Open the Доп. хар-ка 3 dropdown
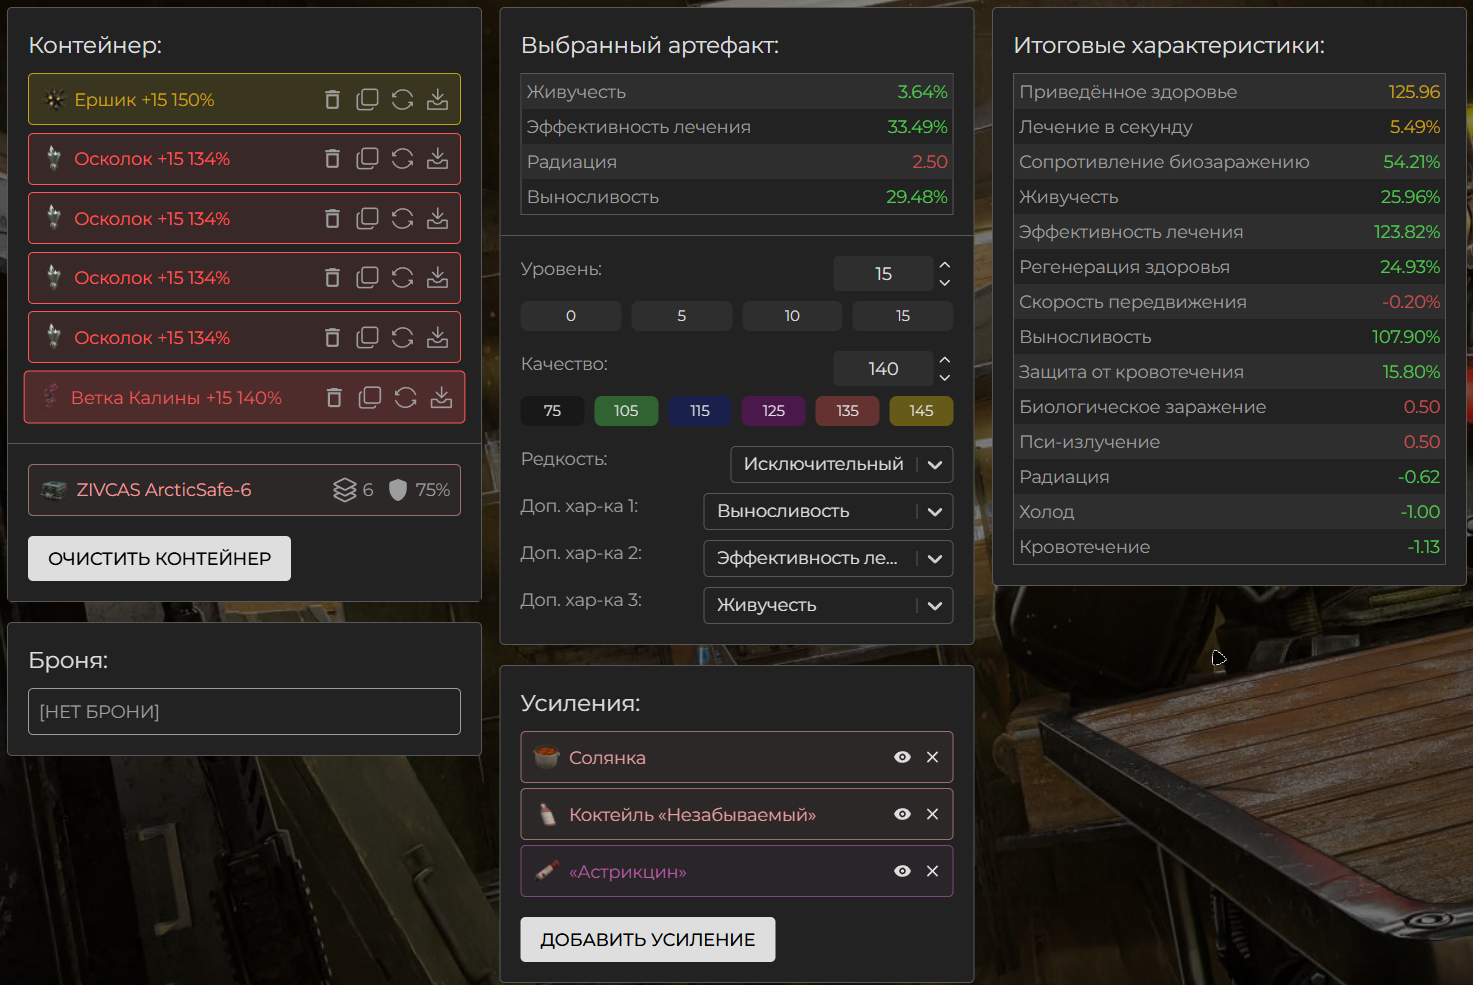The image size is (1473, 985). click(x=828, y=605)
